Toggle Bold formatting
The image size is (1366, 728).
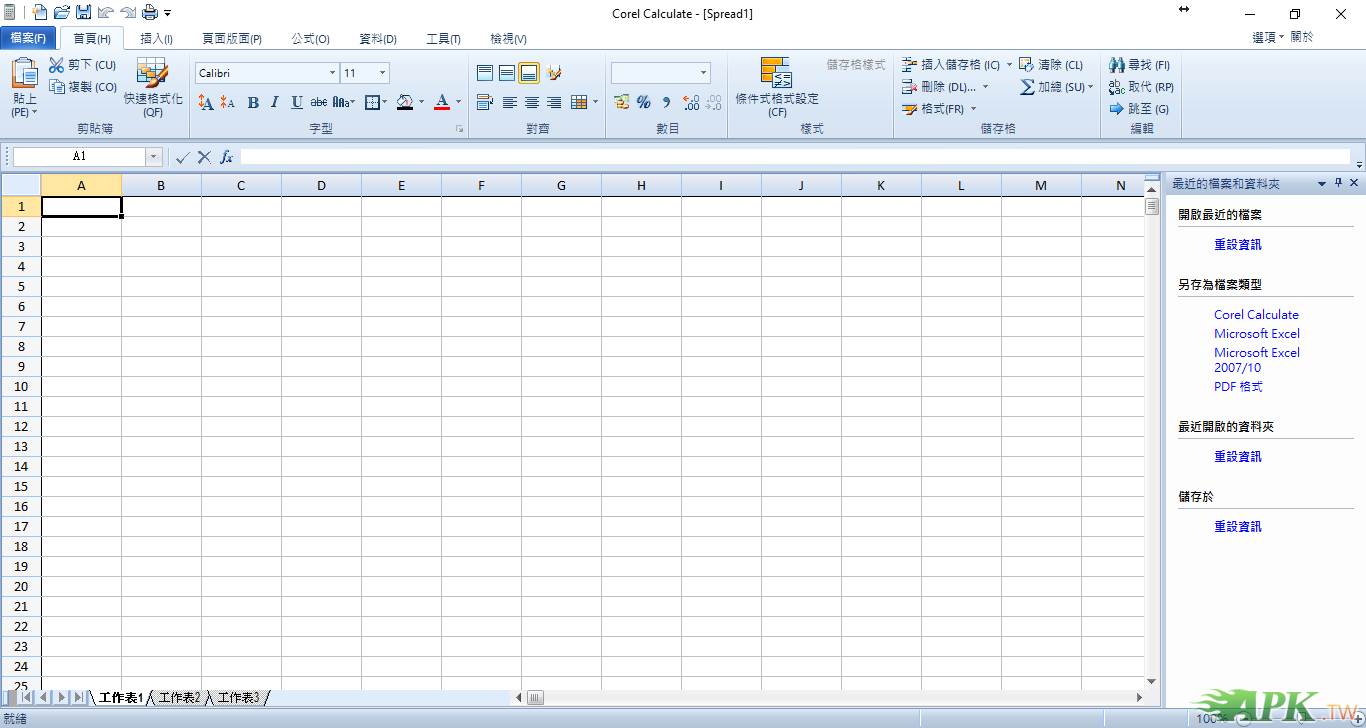point(253,102)
